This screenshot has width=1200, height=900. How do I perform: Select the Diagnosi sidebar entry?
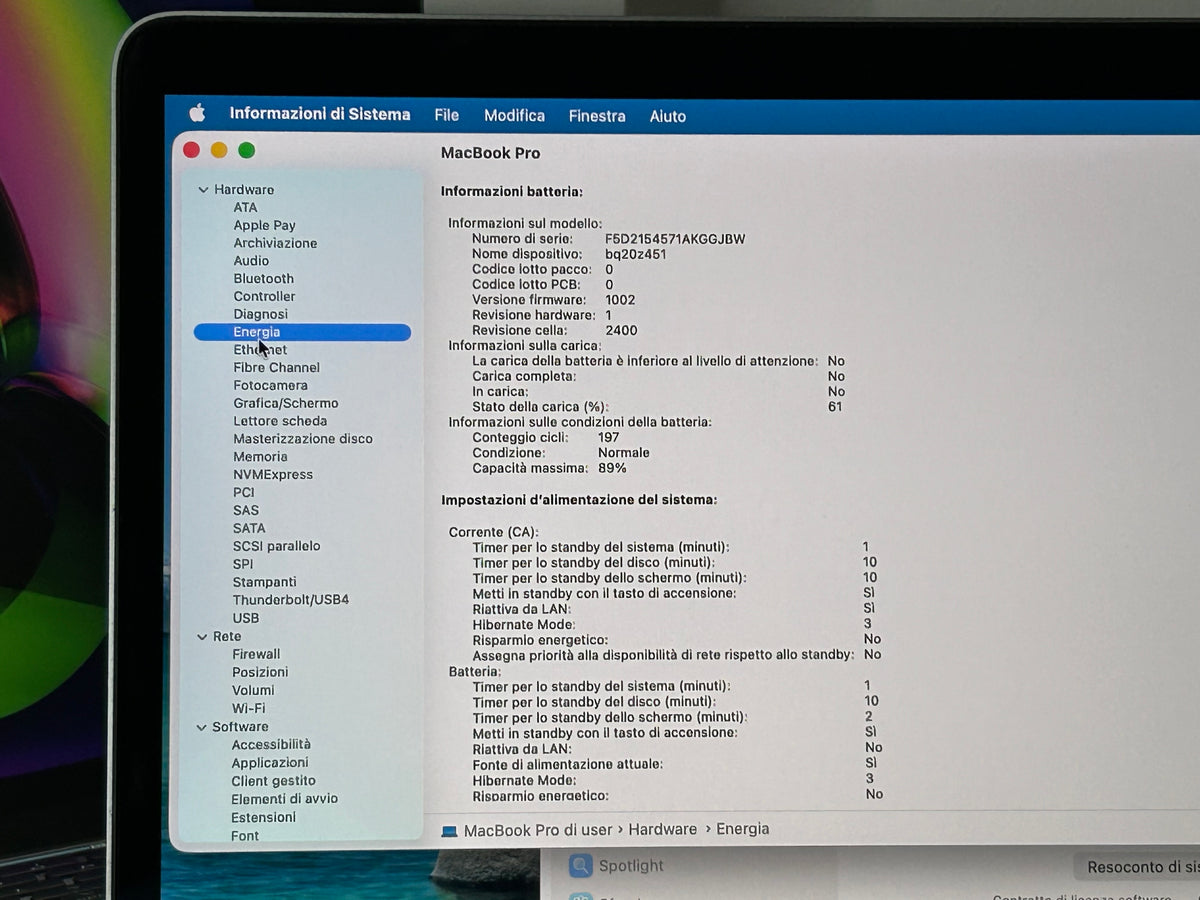(260, 314)
